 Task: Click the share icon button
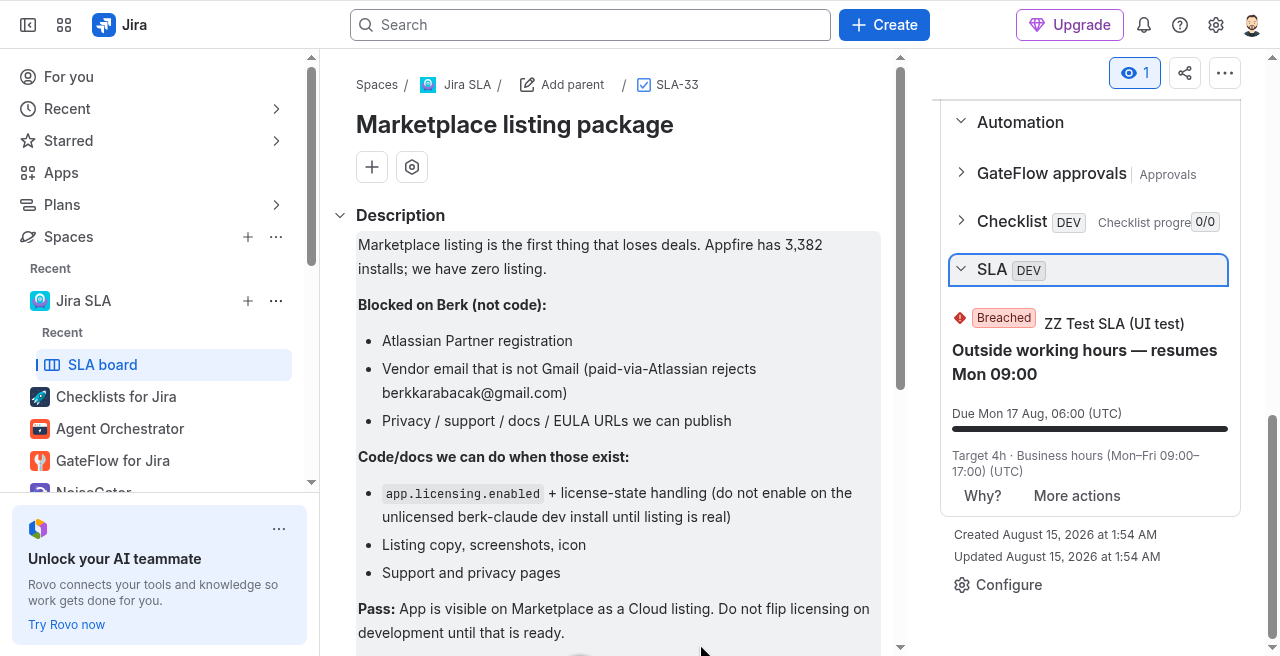pyautogui.click(x=1185, y=73)
